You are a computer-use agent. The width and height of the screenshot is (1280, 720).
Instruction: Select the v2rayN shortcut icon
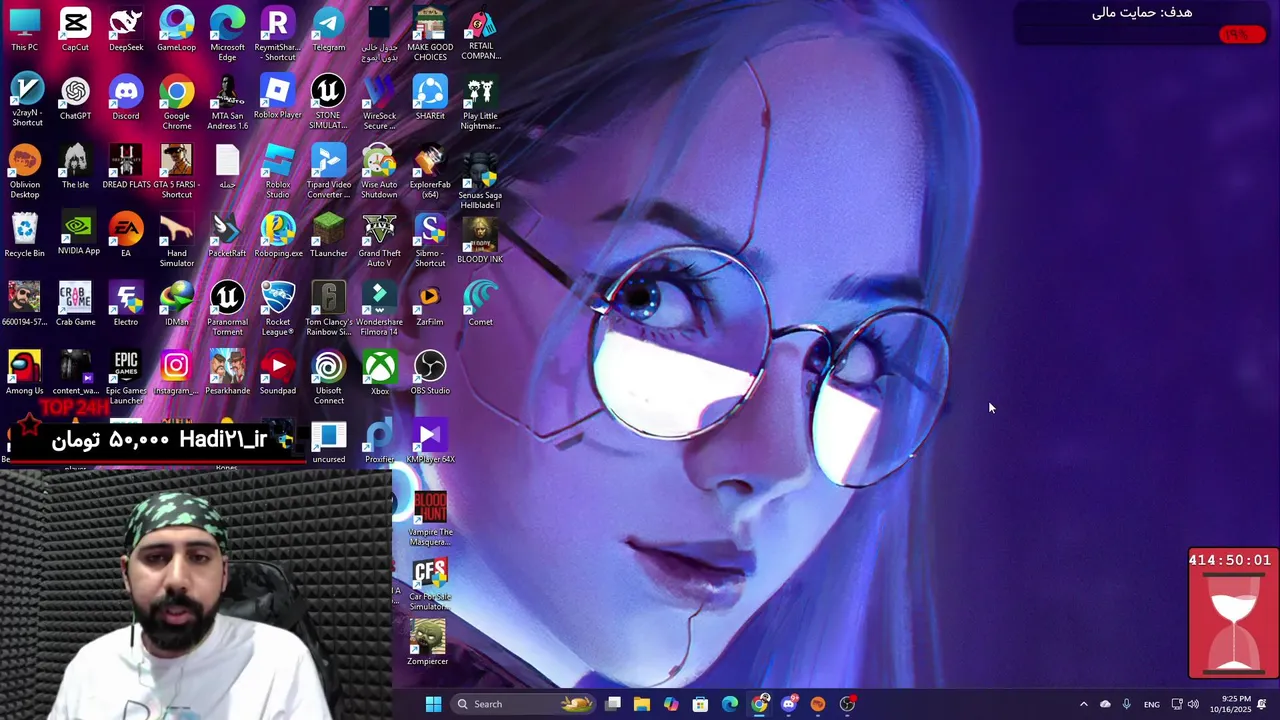click(x=27, y=100)
